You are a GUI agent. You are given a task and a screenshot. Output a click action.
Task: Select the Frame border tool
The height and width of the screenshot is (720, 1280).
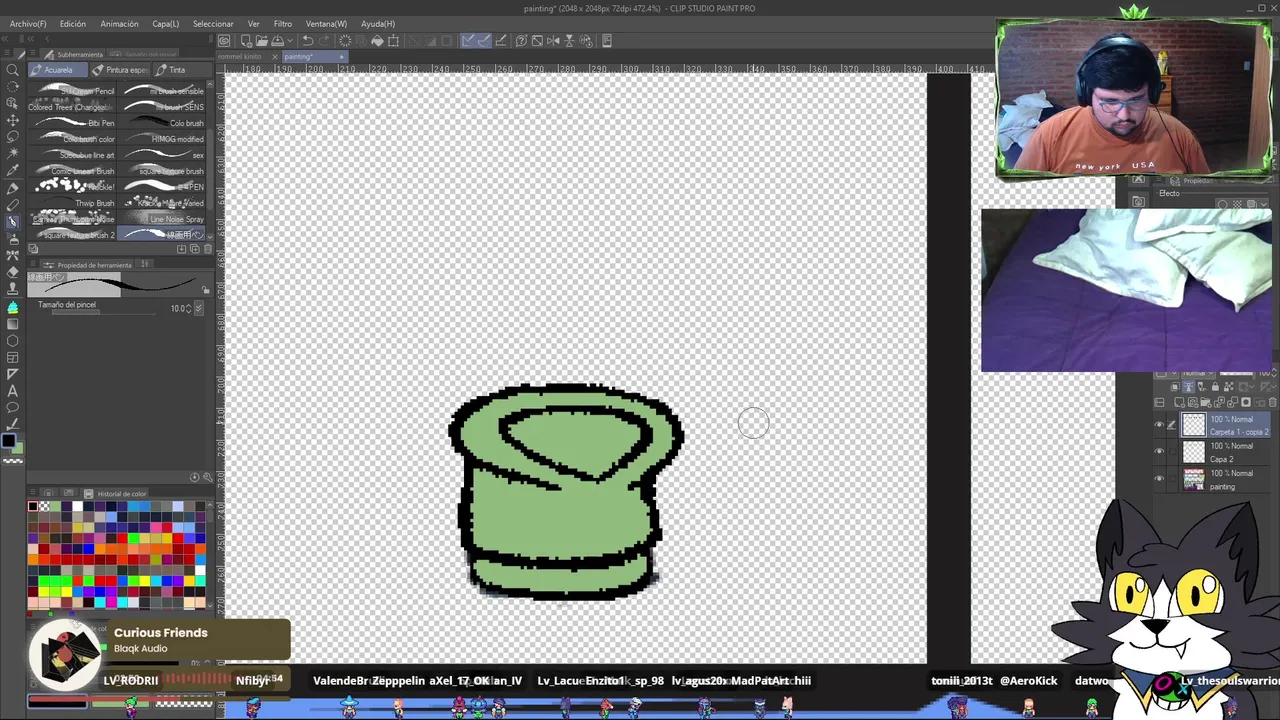click(13, 358)
